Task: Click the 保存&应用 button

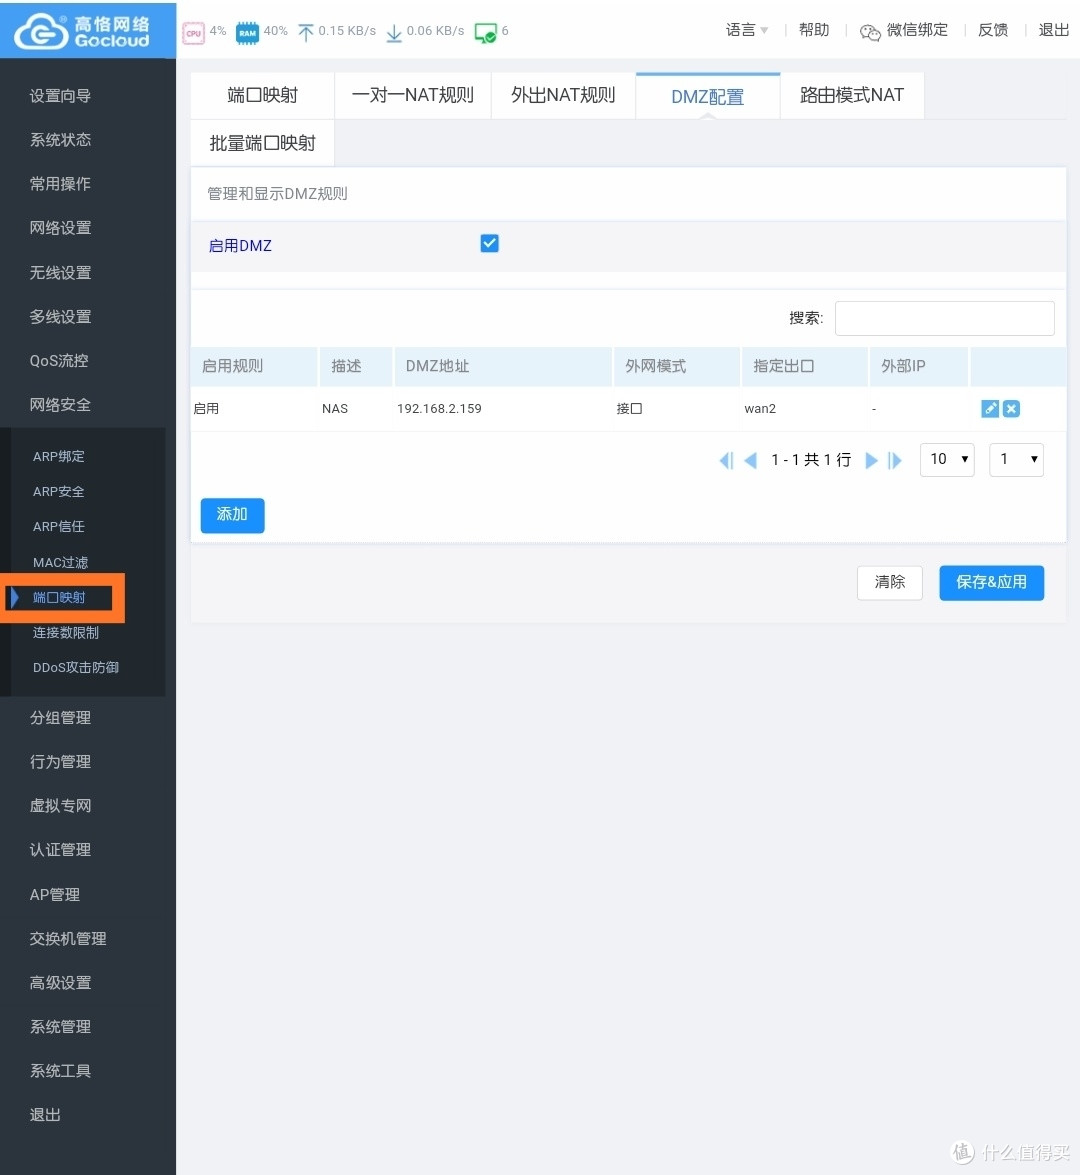Action: click(x=992, y=582)
